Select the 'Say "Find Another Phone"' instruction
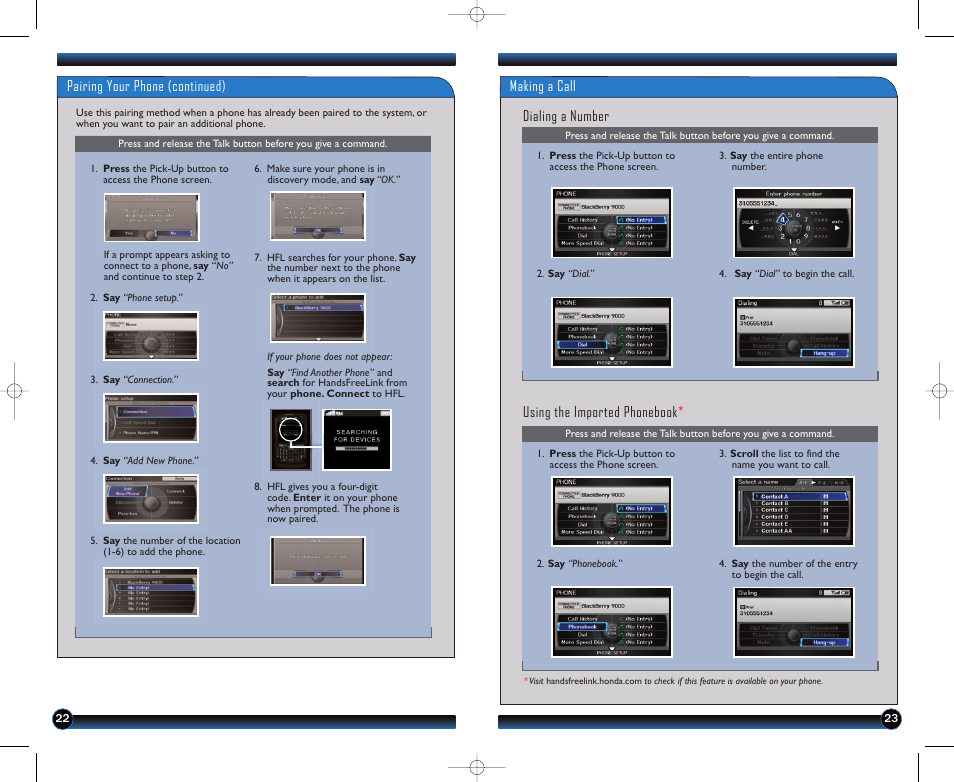 click(337, 383)
